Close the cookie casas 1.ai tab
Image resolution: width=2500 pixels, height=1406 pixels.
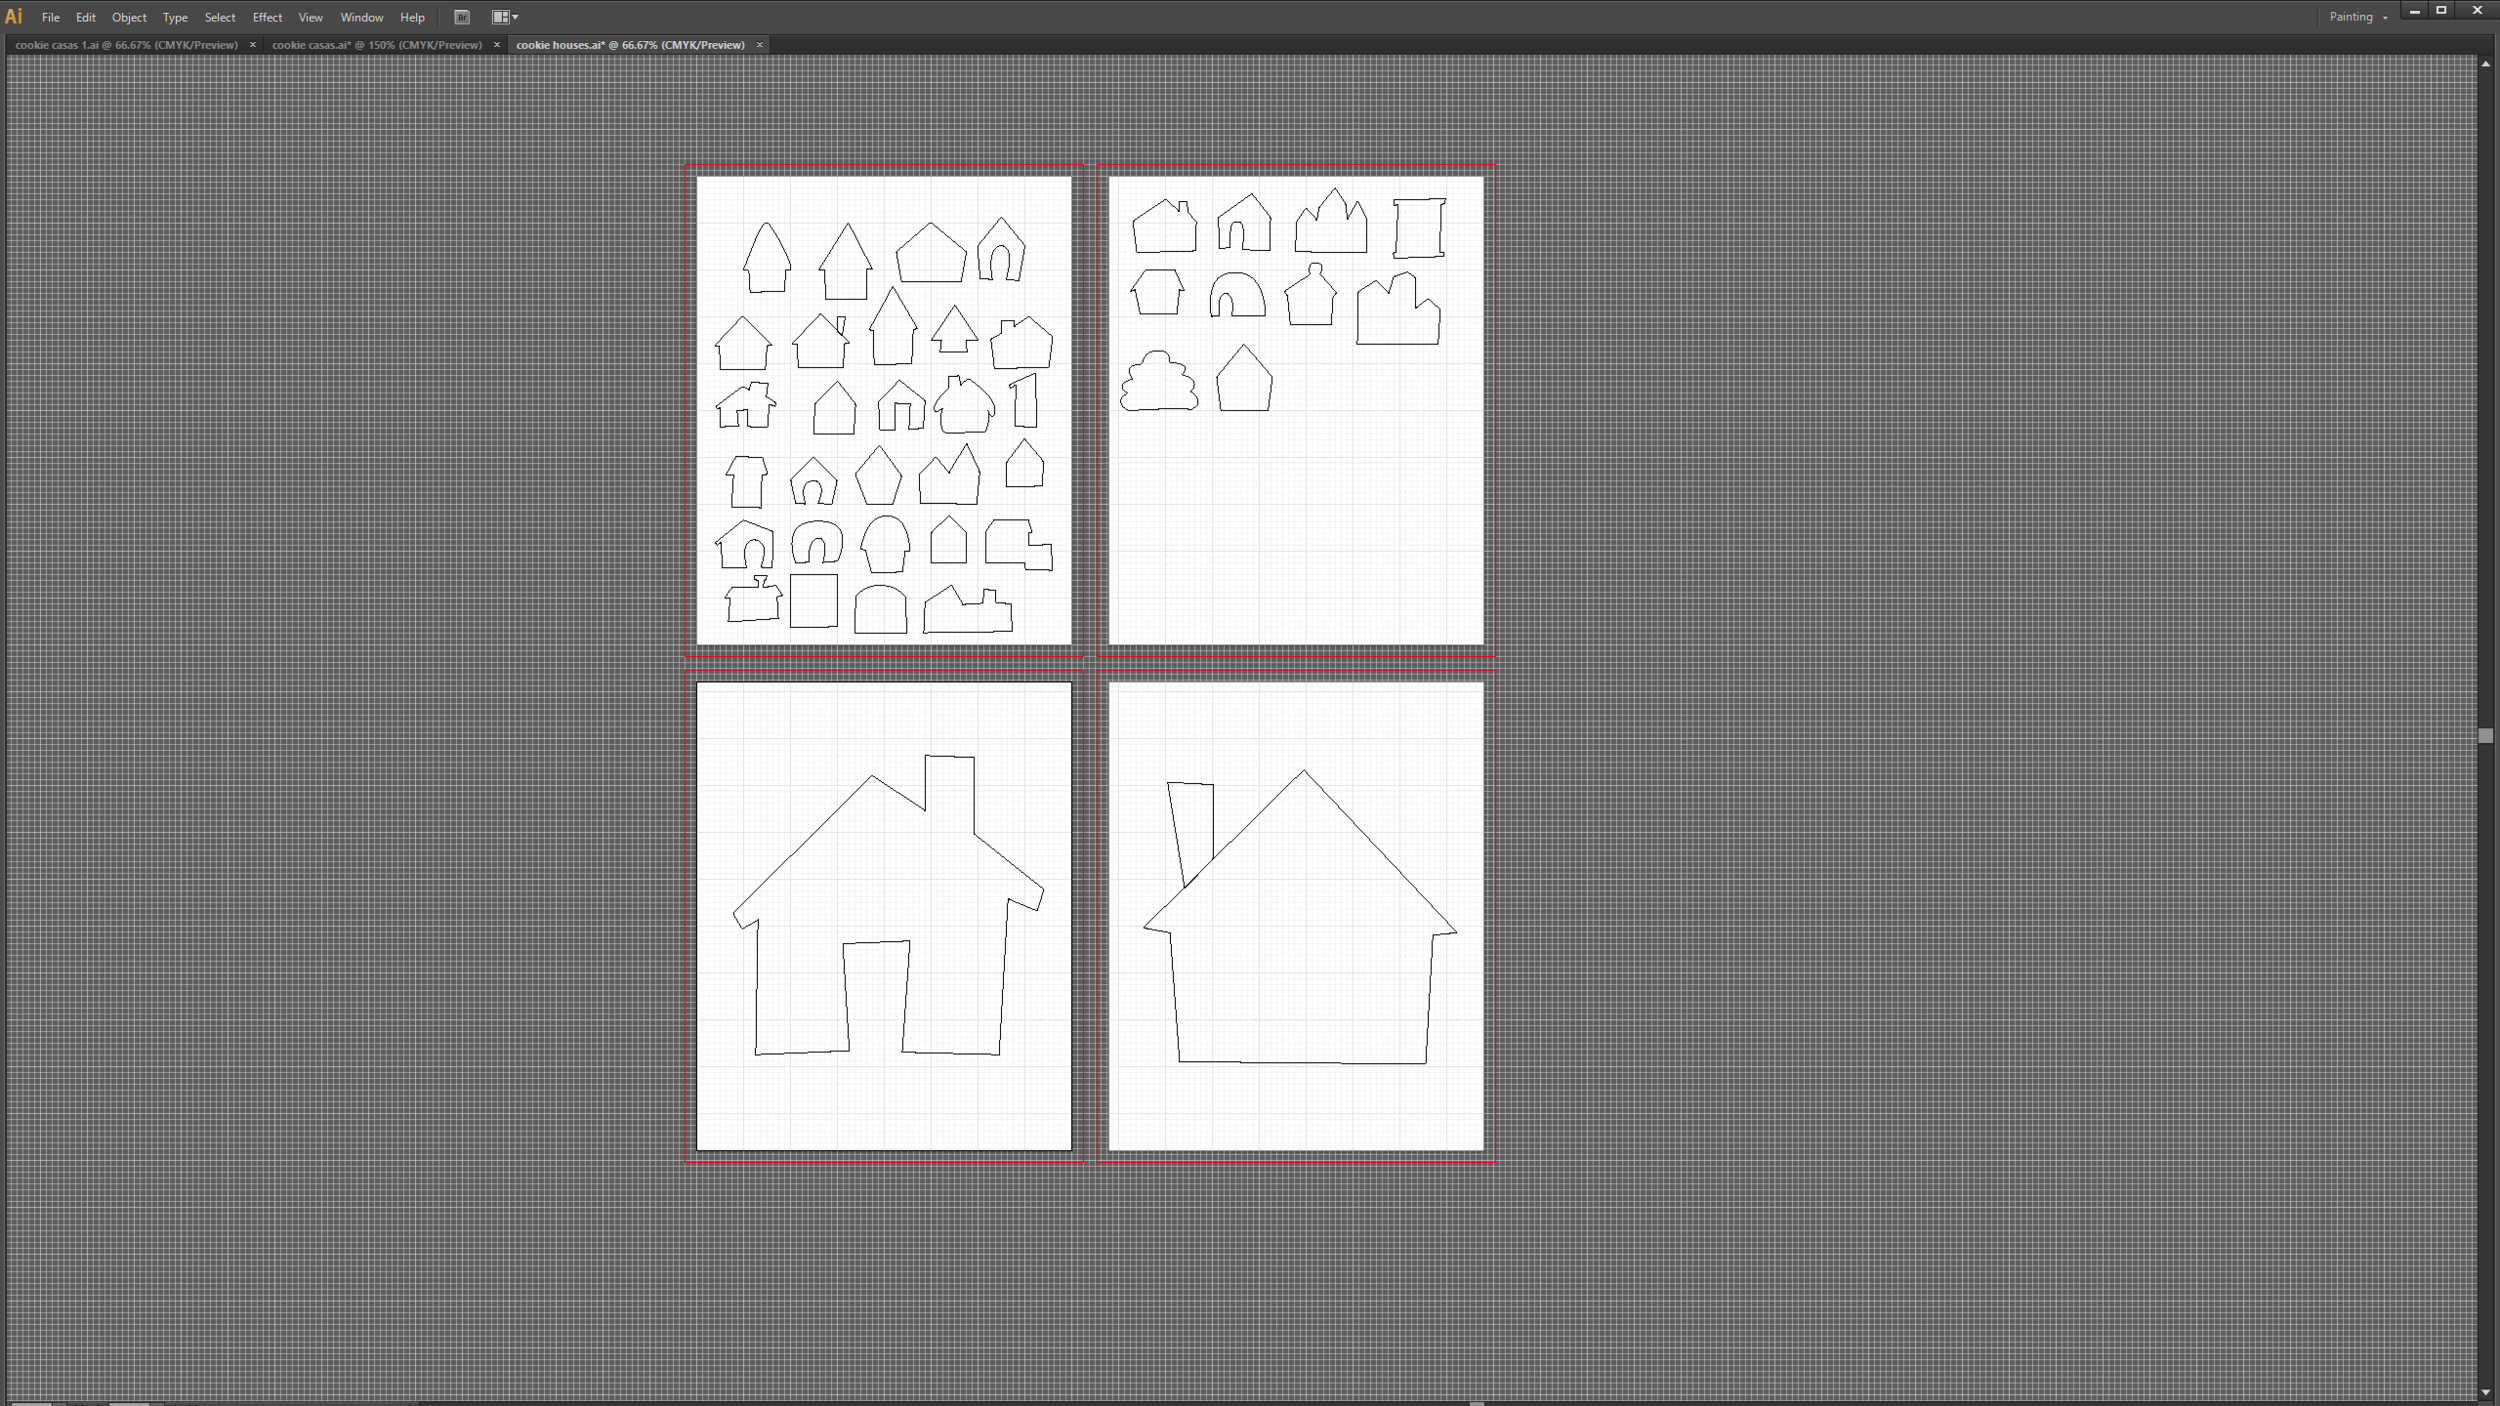click(252, 45)
